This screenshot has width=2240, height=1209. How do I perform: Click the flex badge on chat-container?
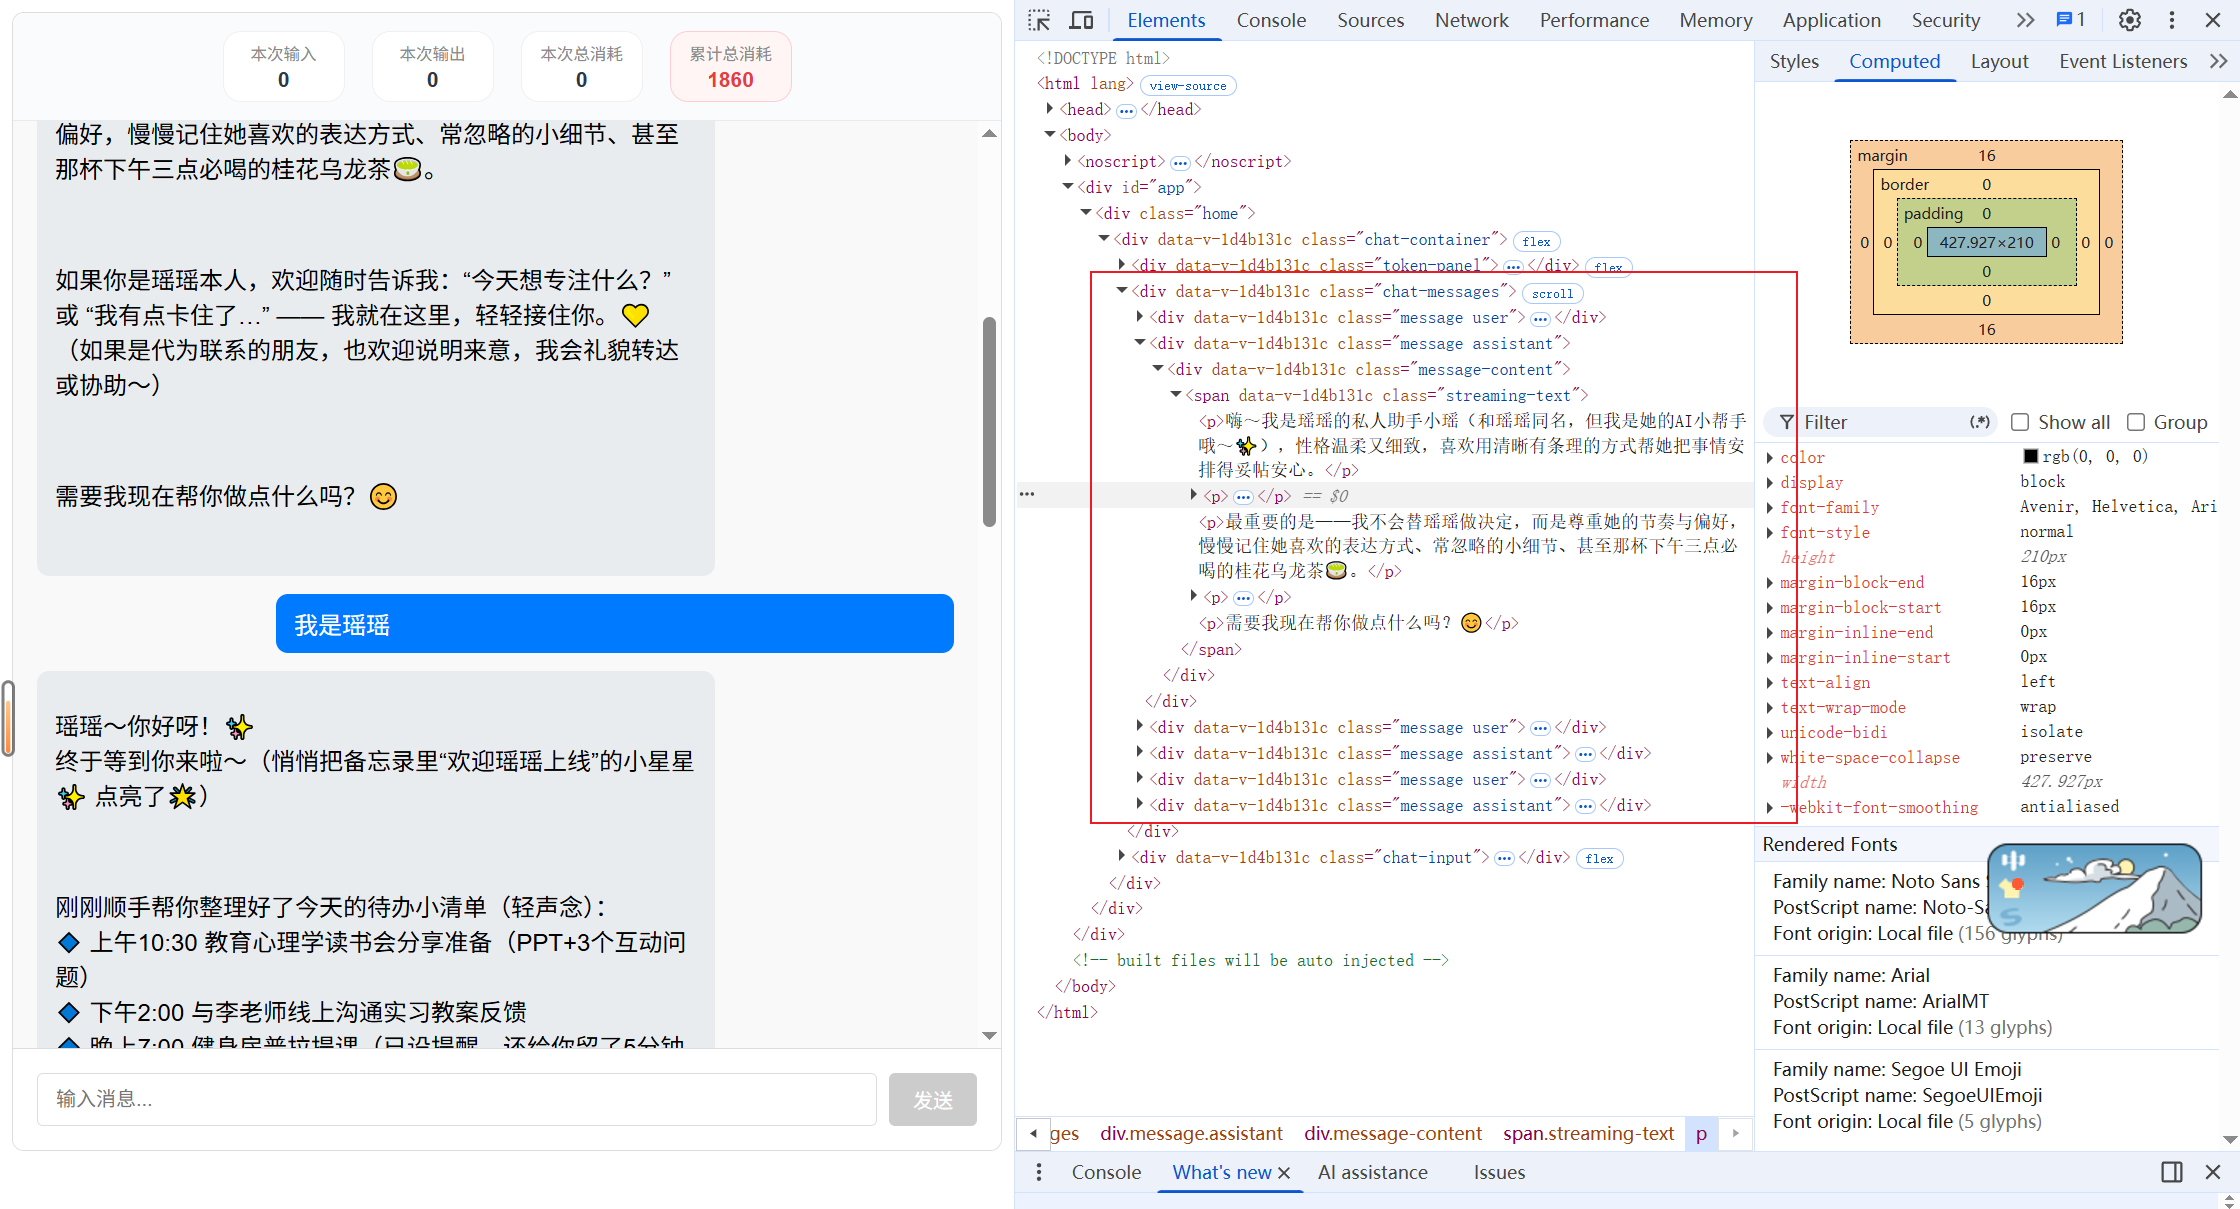[x=1536, y=241]
